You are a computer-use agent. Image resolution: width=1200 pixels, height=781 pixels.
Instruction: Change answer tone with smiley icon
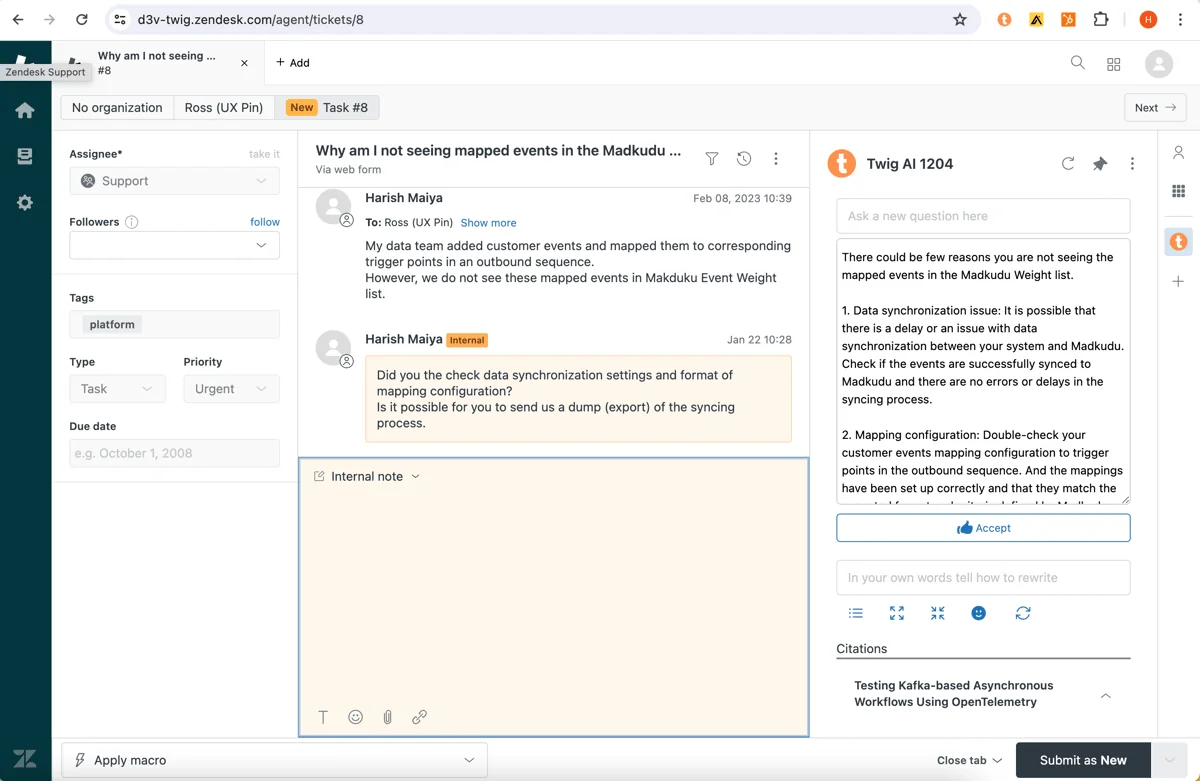[979, 613]
